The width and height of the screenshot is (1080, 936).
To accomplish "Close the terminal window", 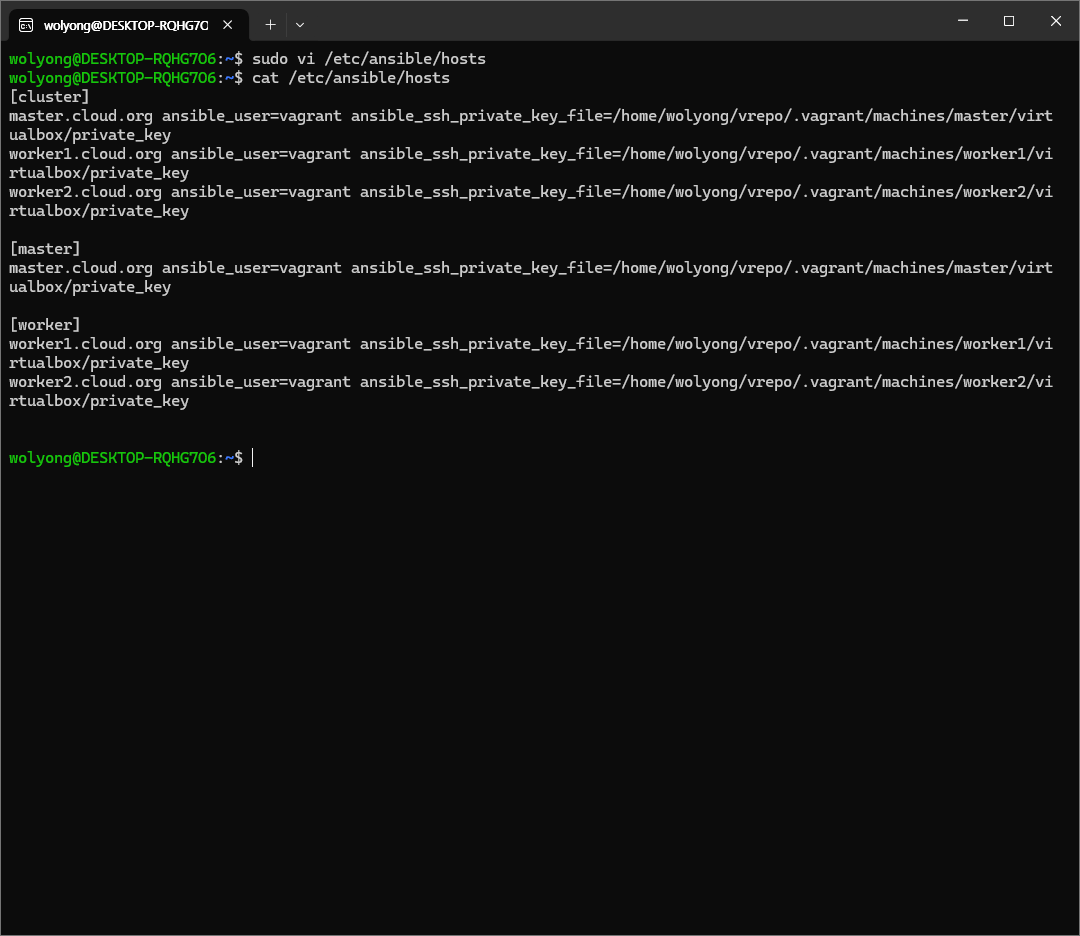I will click(x=1055, y=21).
